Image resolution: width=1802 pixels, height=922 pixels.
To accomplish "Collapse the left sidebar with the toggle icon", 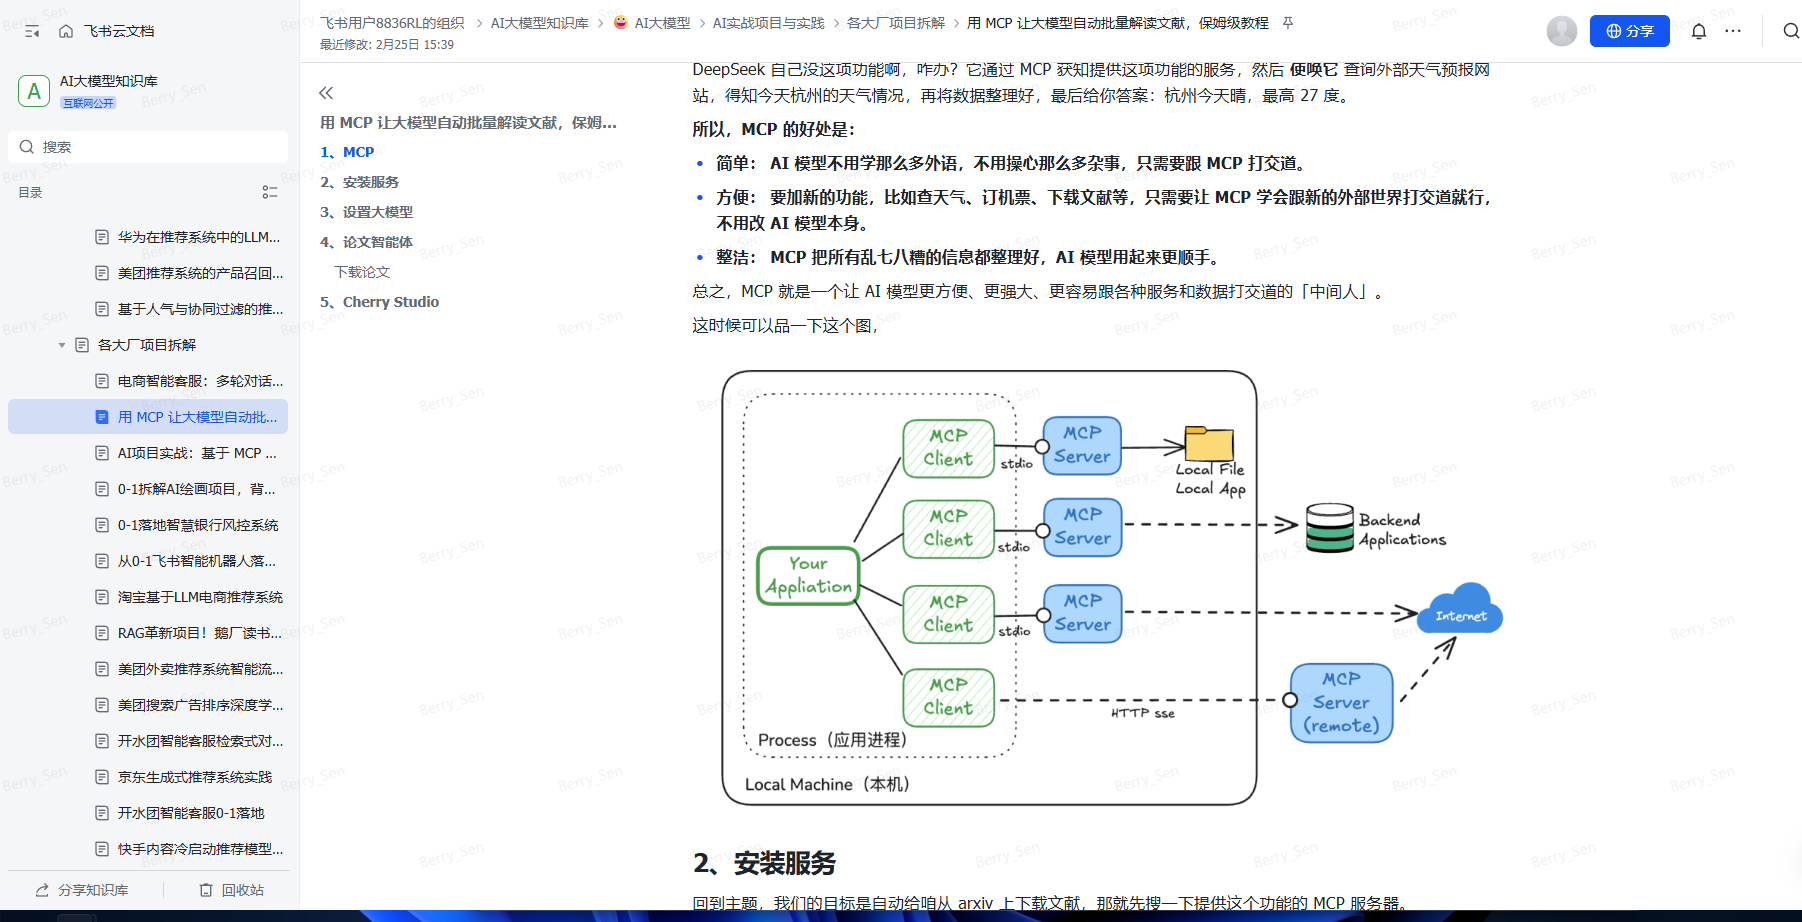I will [32, 31].
